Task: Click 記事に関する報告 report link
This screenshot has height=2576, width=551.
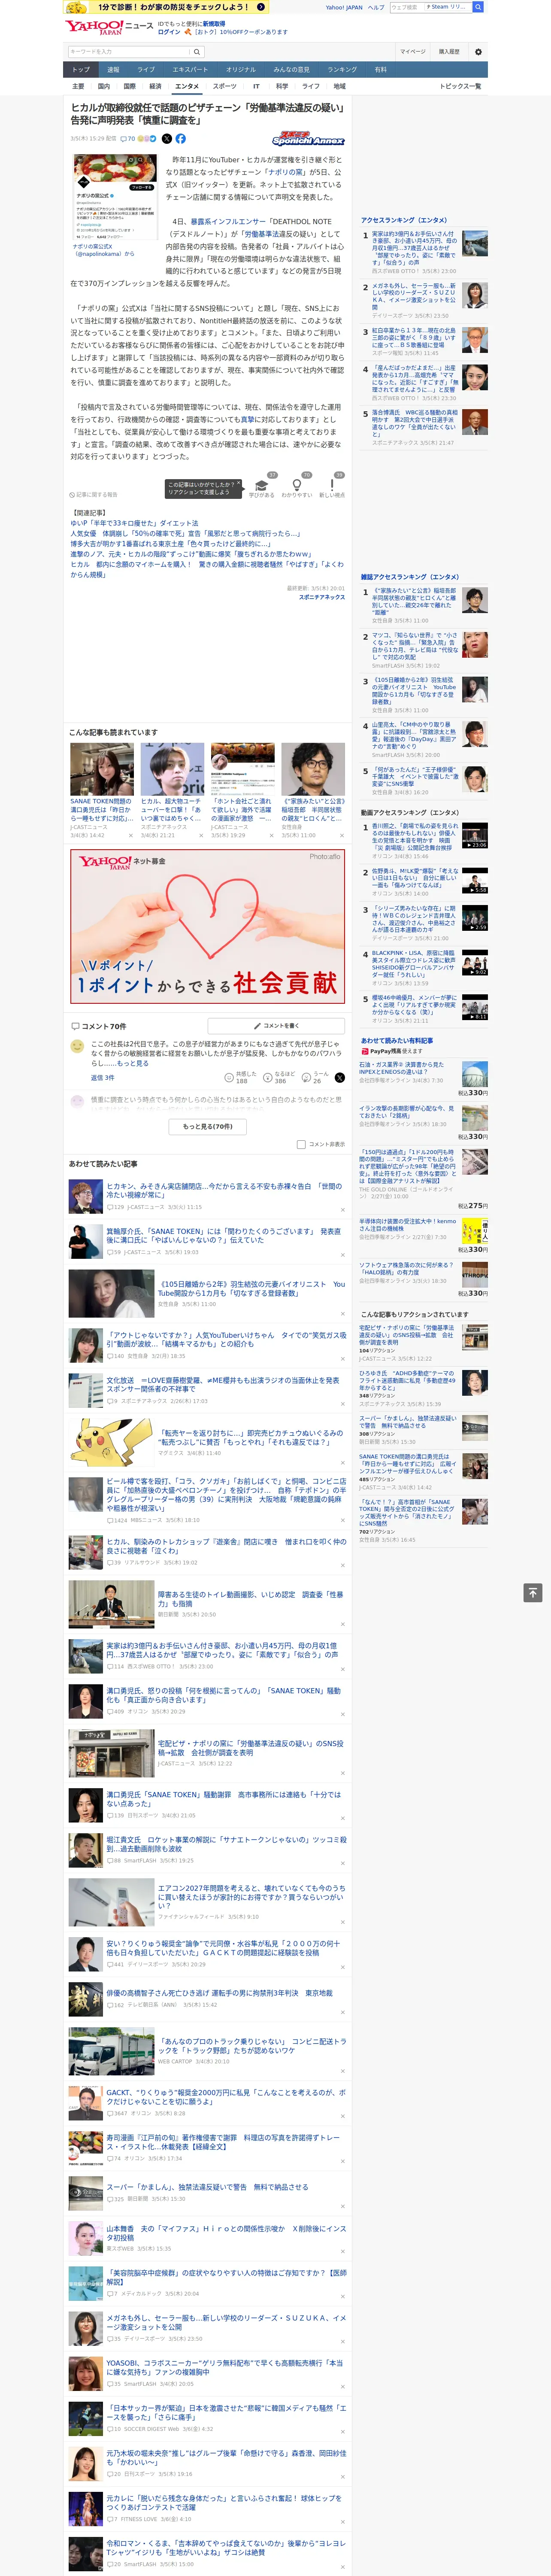Action: tap(94, 495)
